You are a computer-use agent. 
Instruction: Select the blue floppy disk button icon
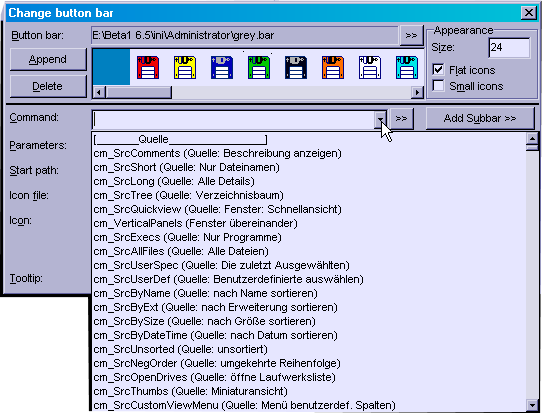(x=222, y=67)
